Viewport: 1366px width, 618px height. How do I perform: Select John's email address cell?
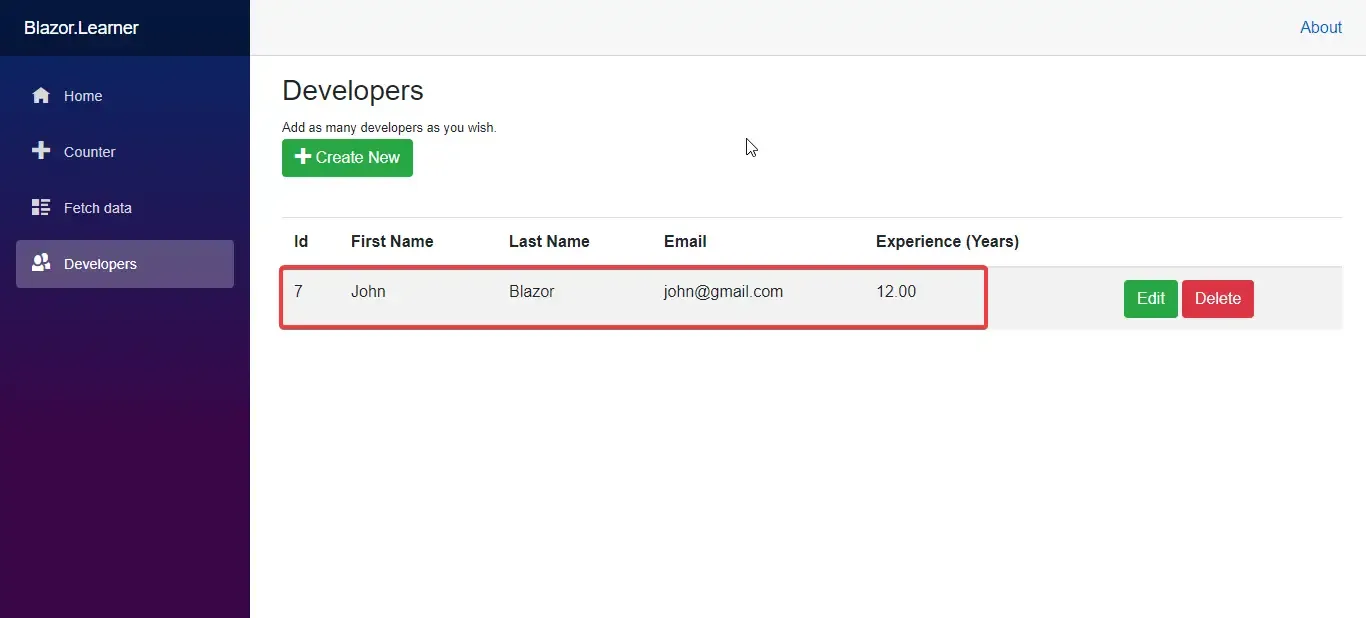722,291
